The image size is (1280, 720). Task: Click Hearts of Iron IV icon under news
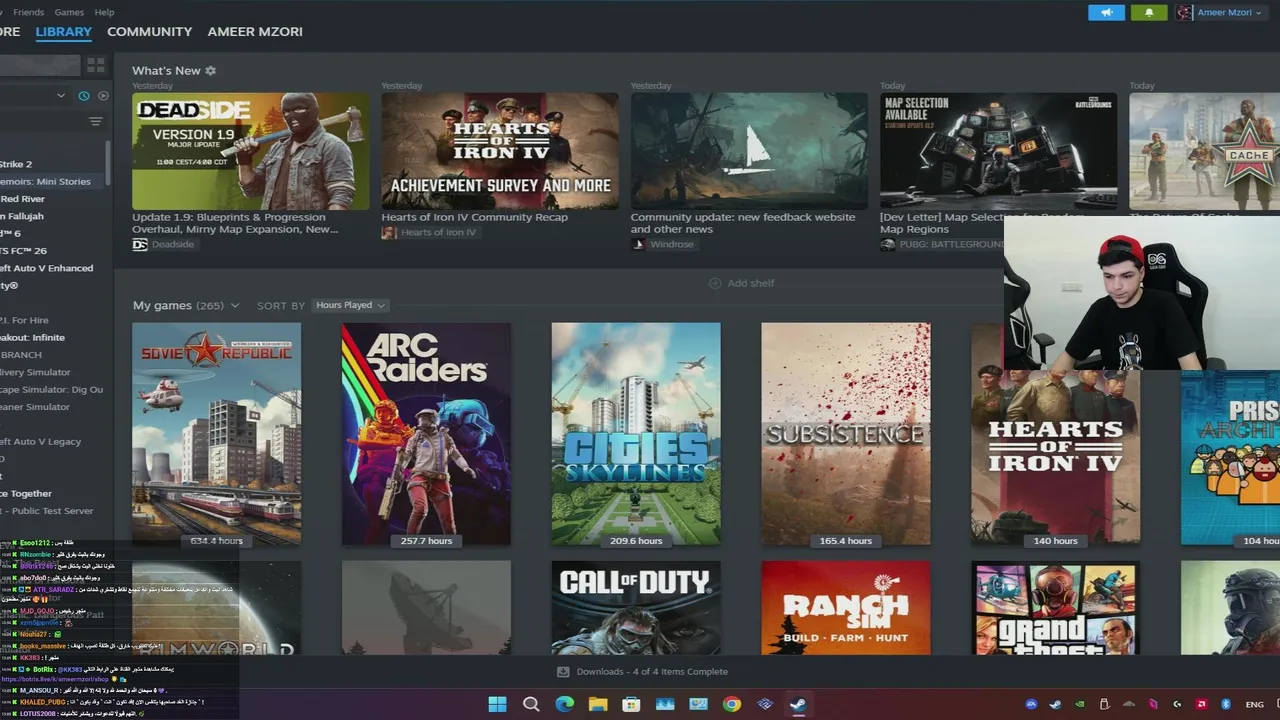pyautogui.click(x=389, y=233)
